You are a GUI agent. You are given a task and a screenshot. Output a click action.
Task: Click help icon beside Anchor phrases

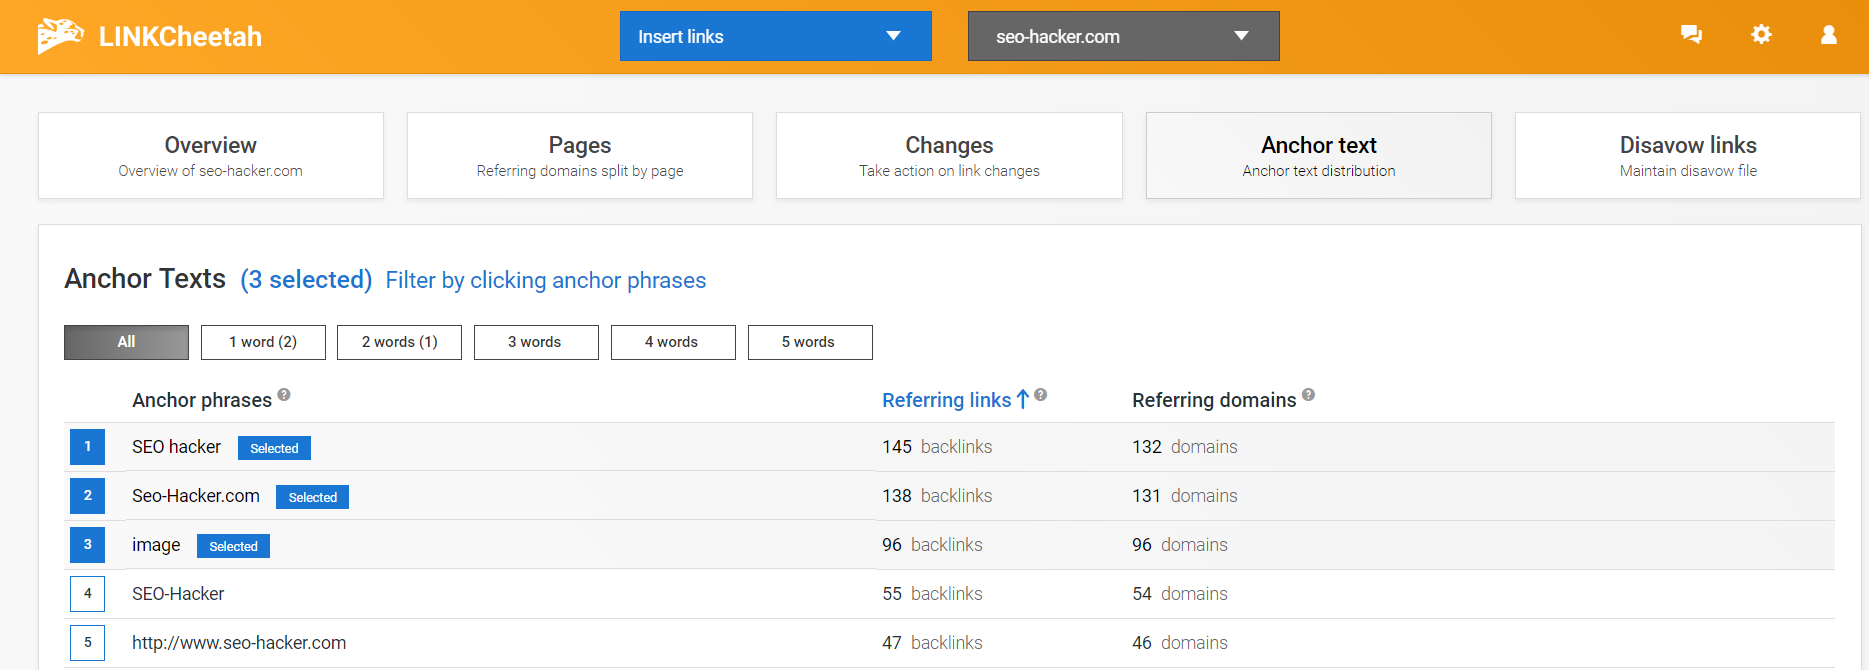coord(284,395)
